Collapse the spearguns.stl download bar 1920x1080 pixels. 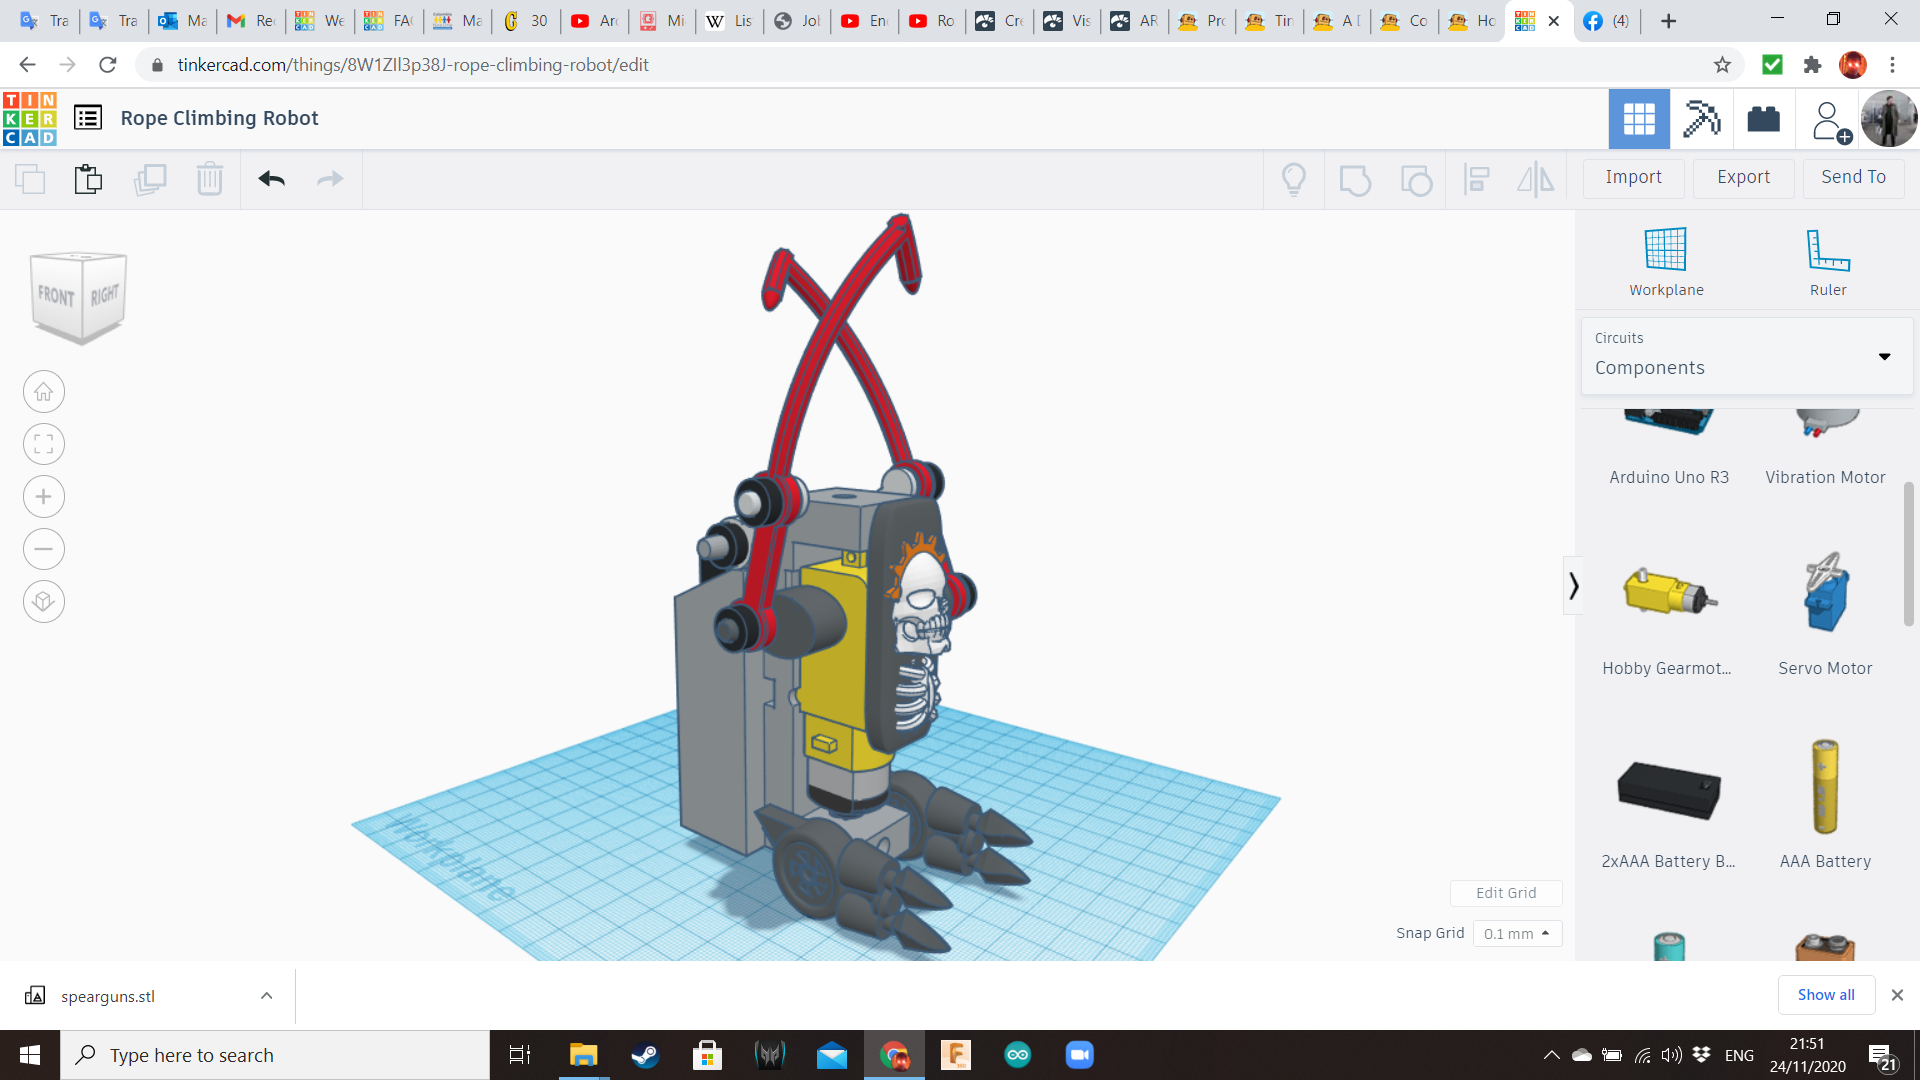pos(266,995)
